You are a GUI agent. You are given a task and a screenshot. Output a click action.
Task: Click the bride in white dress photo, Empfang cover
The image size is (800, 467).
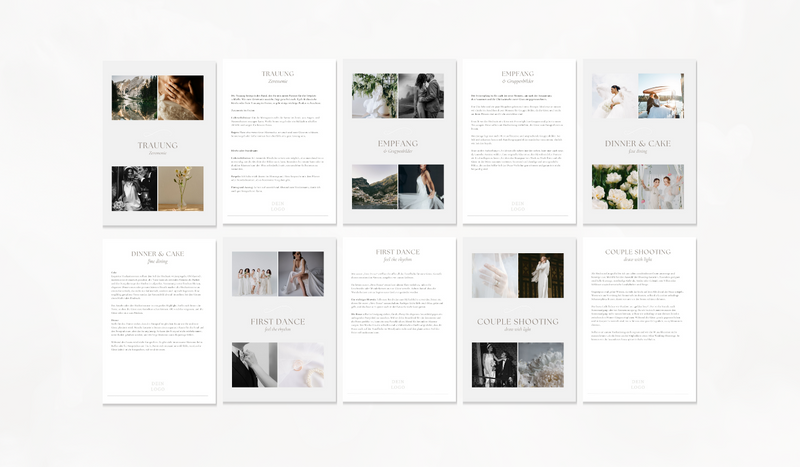click(x=421, y=187)
